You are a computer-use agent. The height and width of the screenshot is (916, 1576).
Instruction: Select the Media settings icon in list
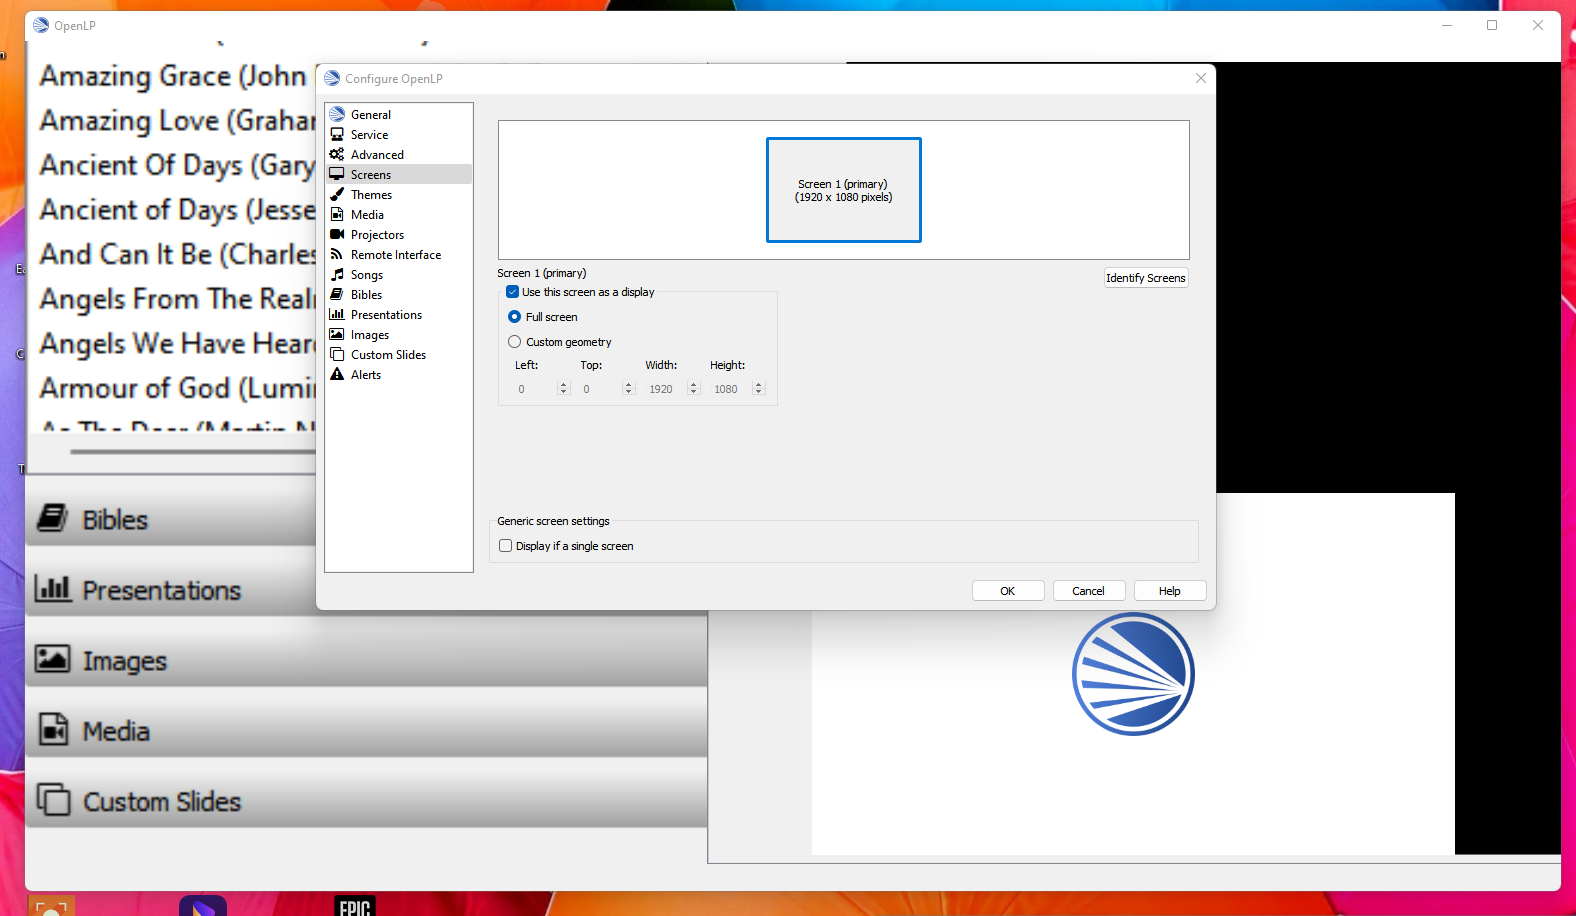pyautogui.click(x=337, y=214)
